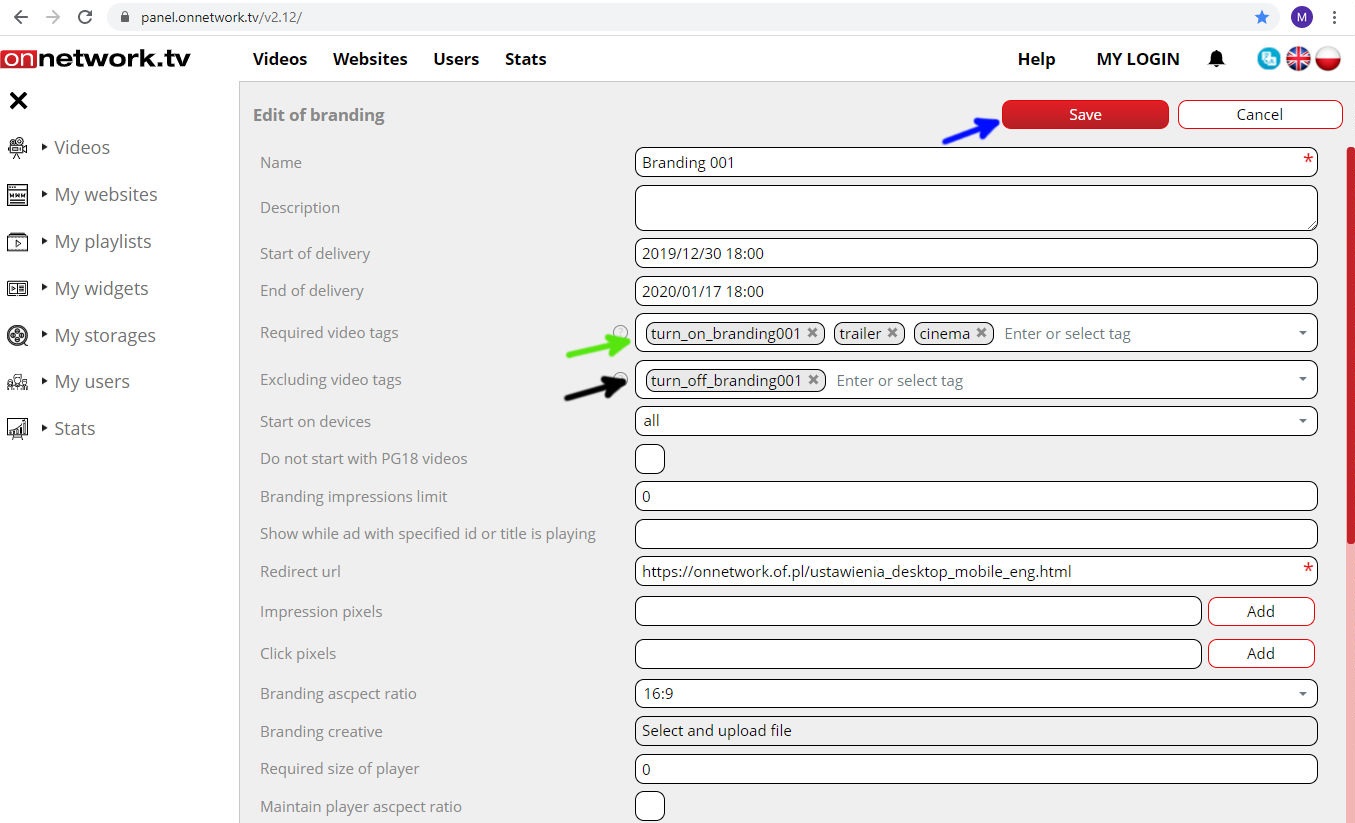Toggle Do not start with PG18 videos checkbox
The height and width of the screenshot is (823, 1355).
pos(650,459)
